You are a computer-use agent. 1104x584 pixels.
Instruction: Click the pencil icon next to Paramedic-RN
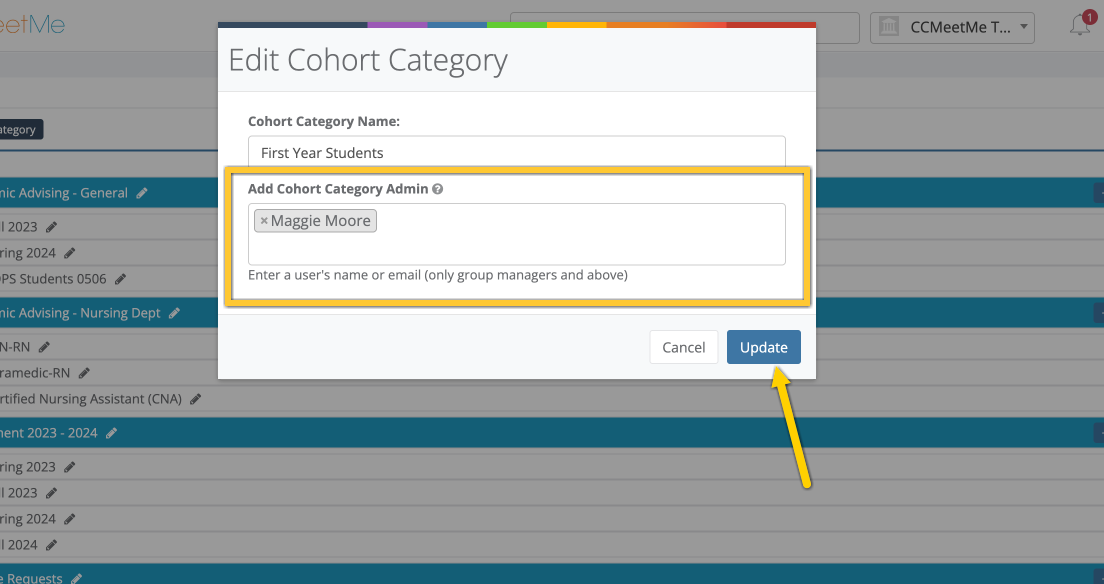point(84,372)
